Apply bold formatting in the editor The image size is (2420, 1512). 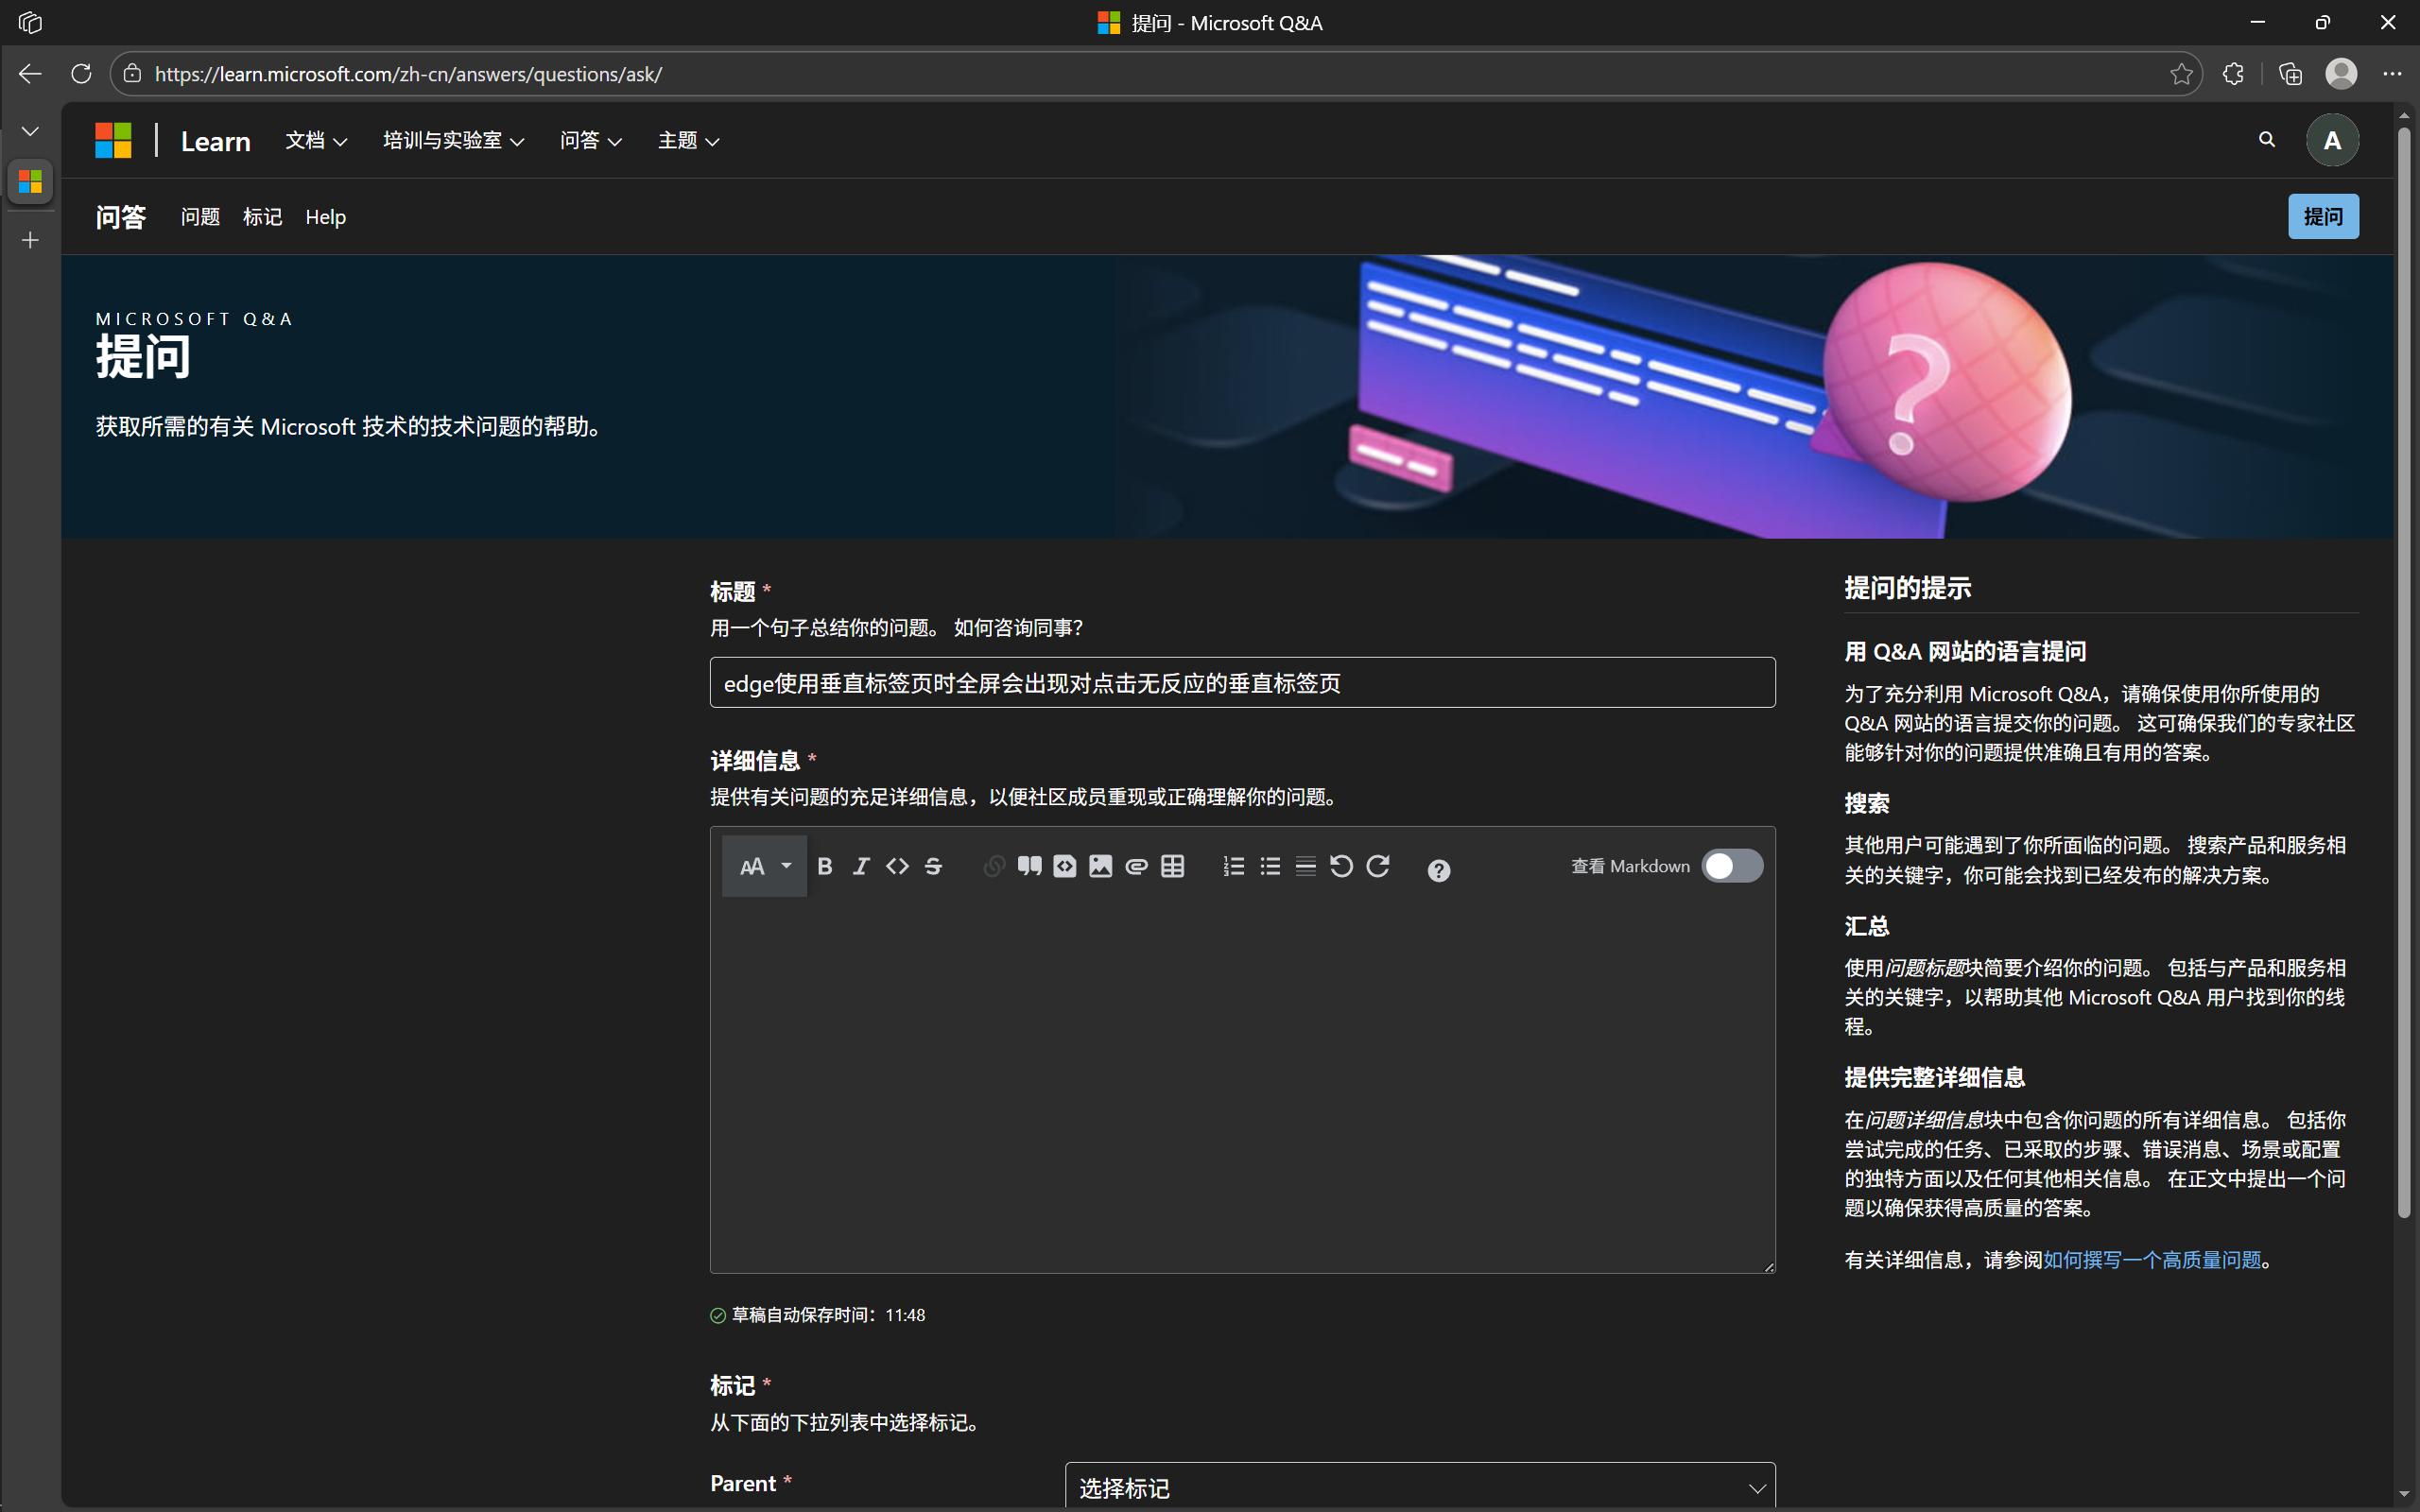click(x=824, y=866)
